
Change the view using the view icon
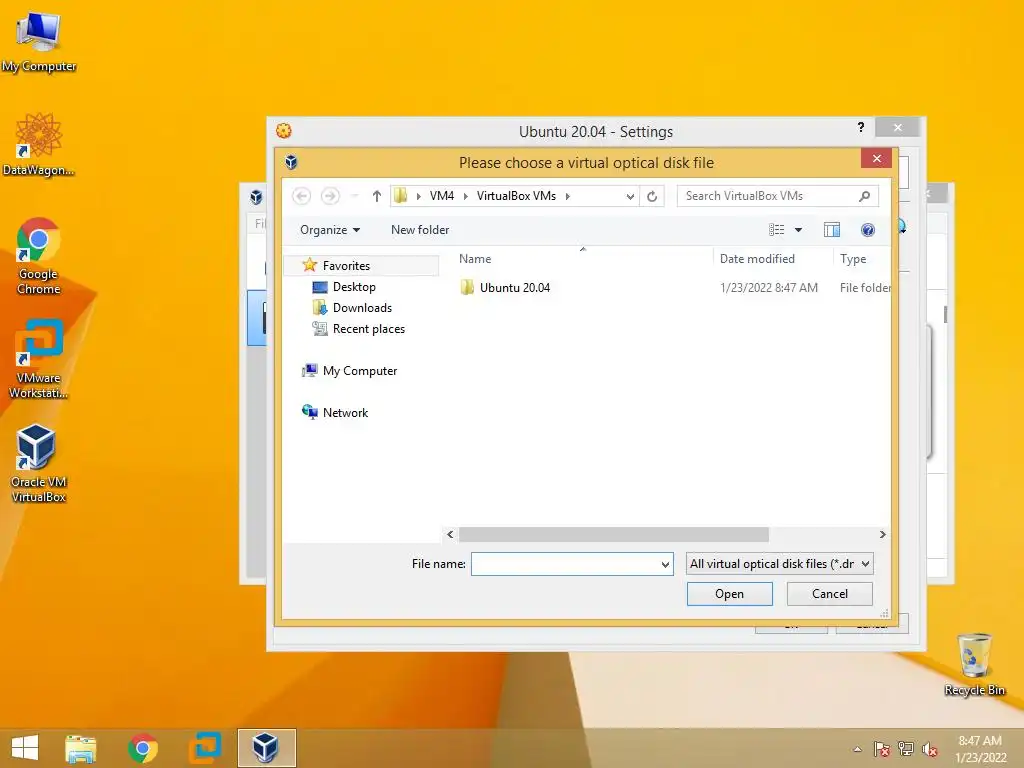click(776, 230)
